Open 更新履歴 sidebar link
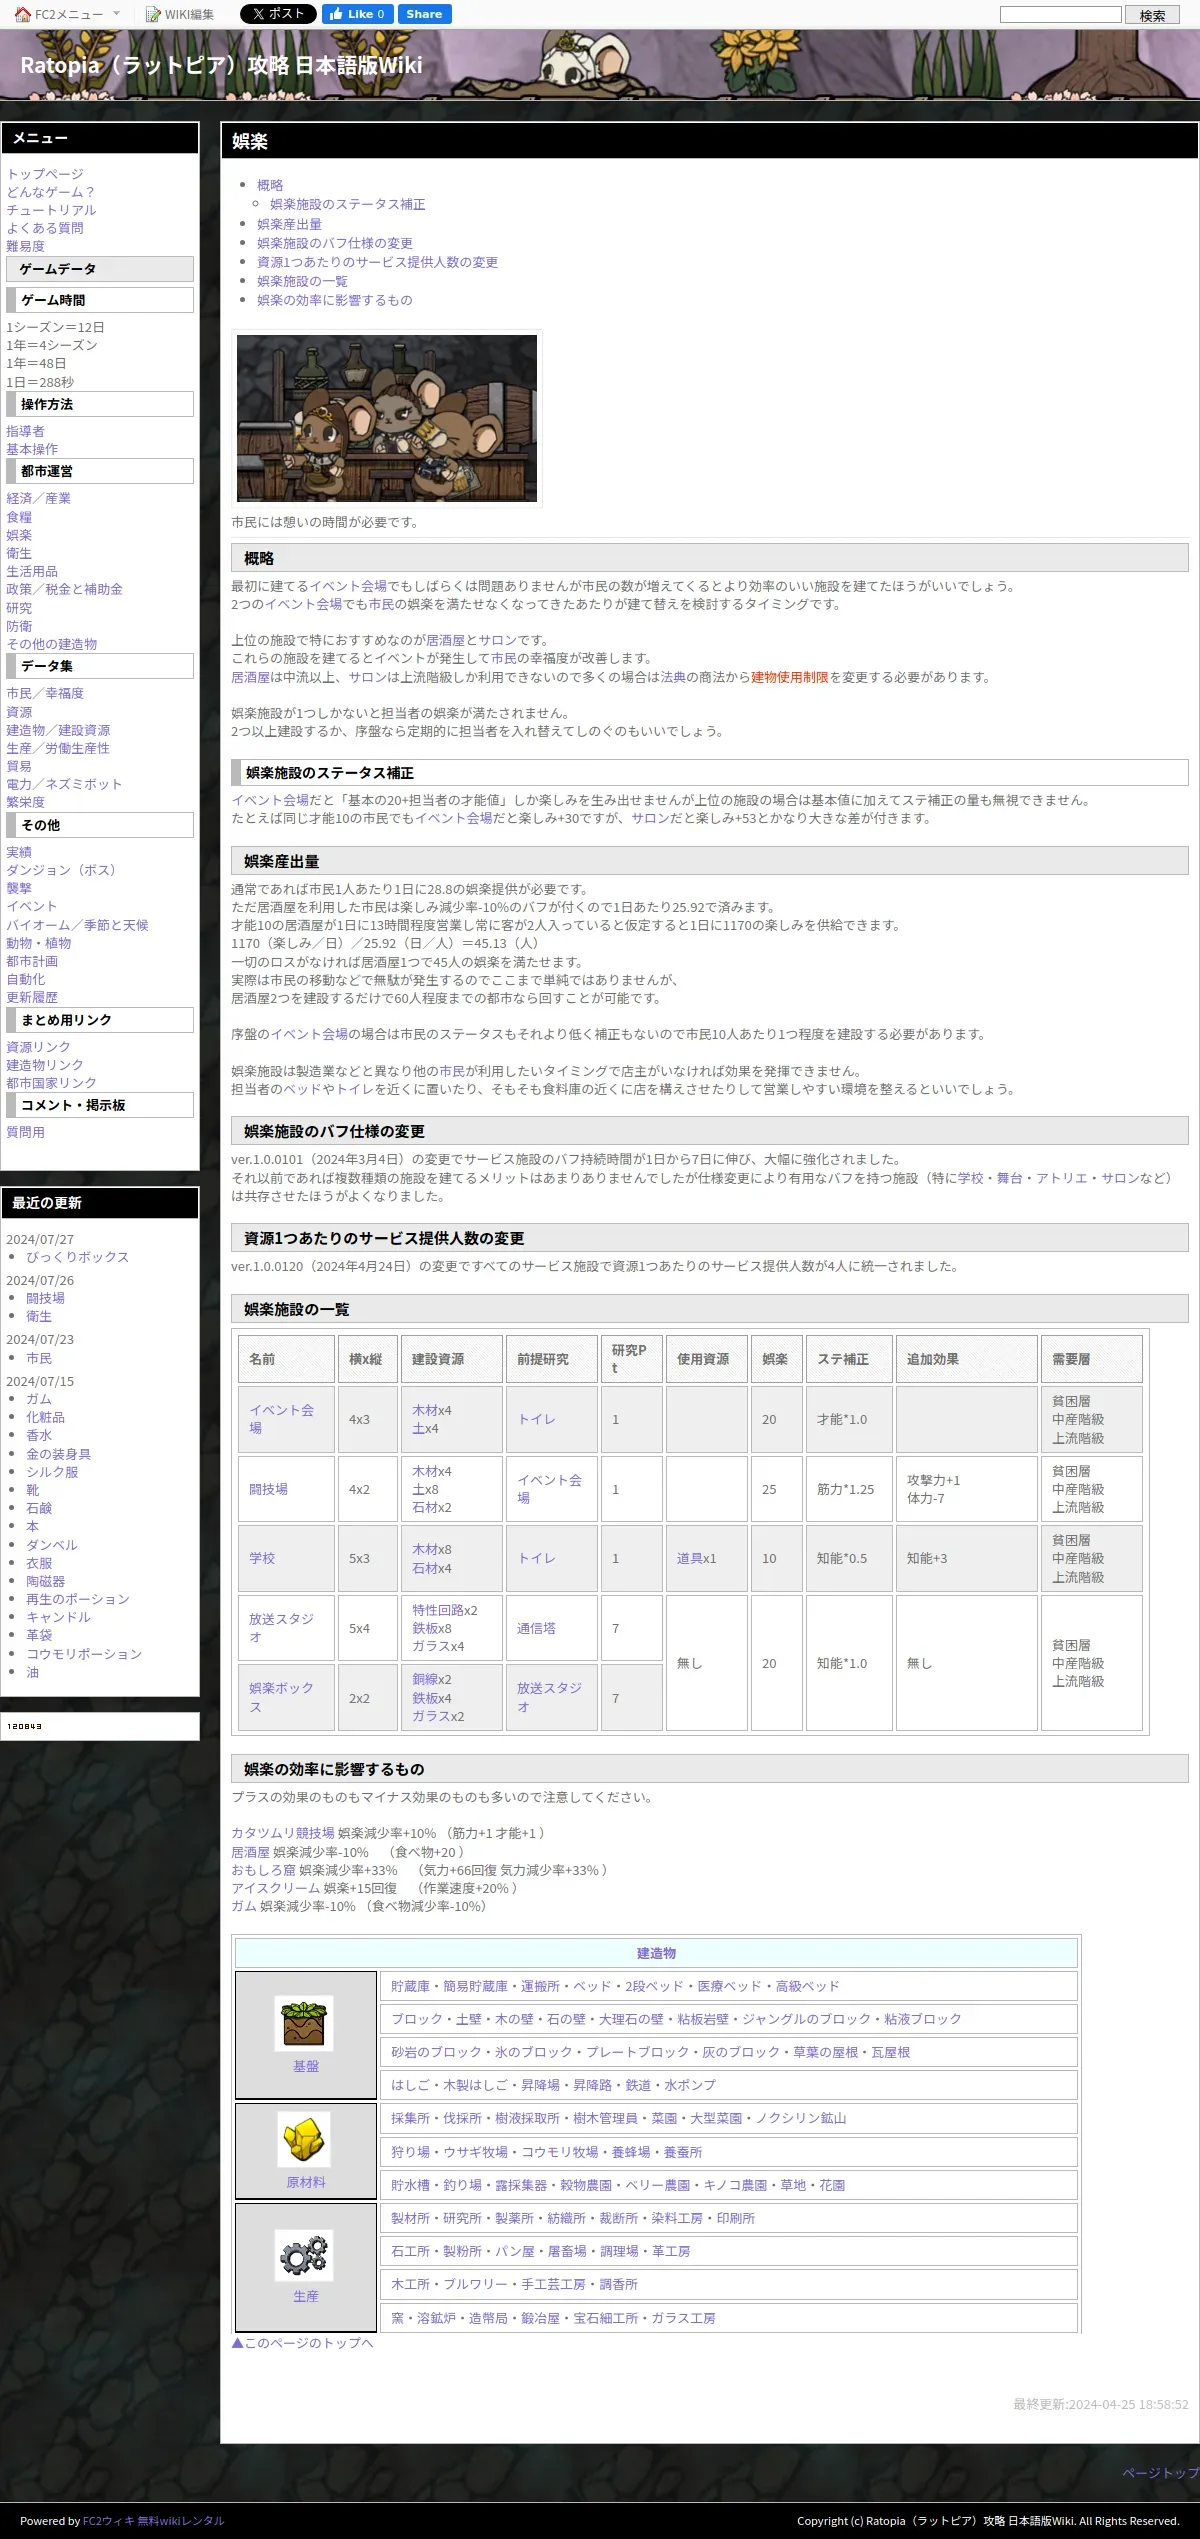This screenshot has height=2539, width=1200. 32,997
